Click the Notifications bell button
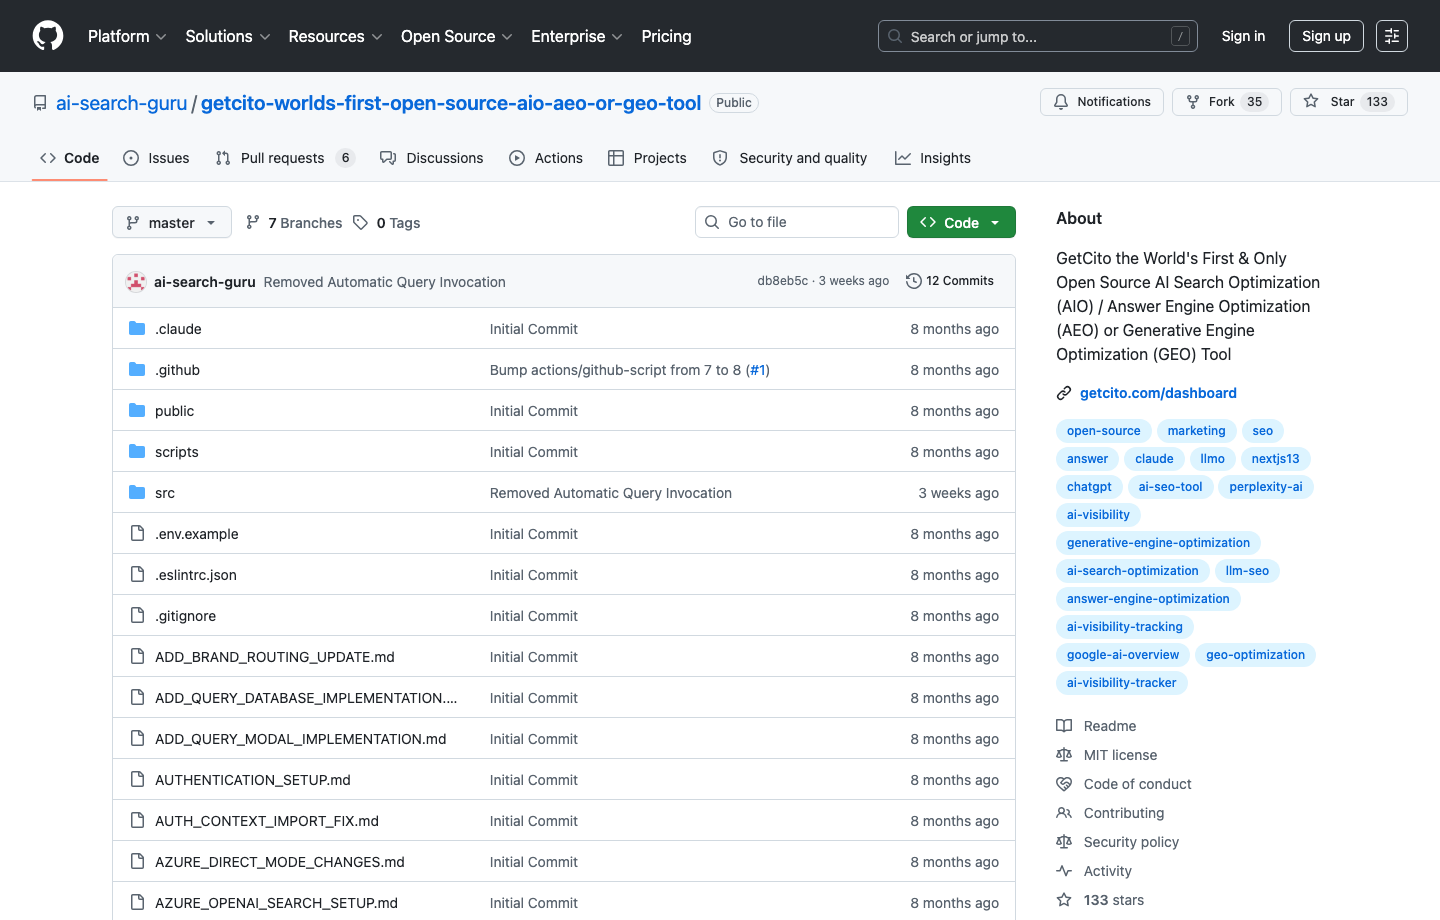Viewport: 1440px width, 920px height. pos(1102,102)
